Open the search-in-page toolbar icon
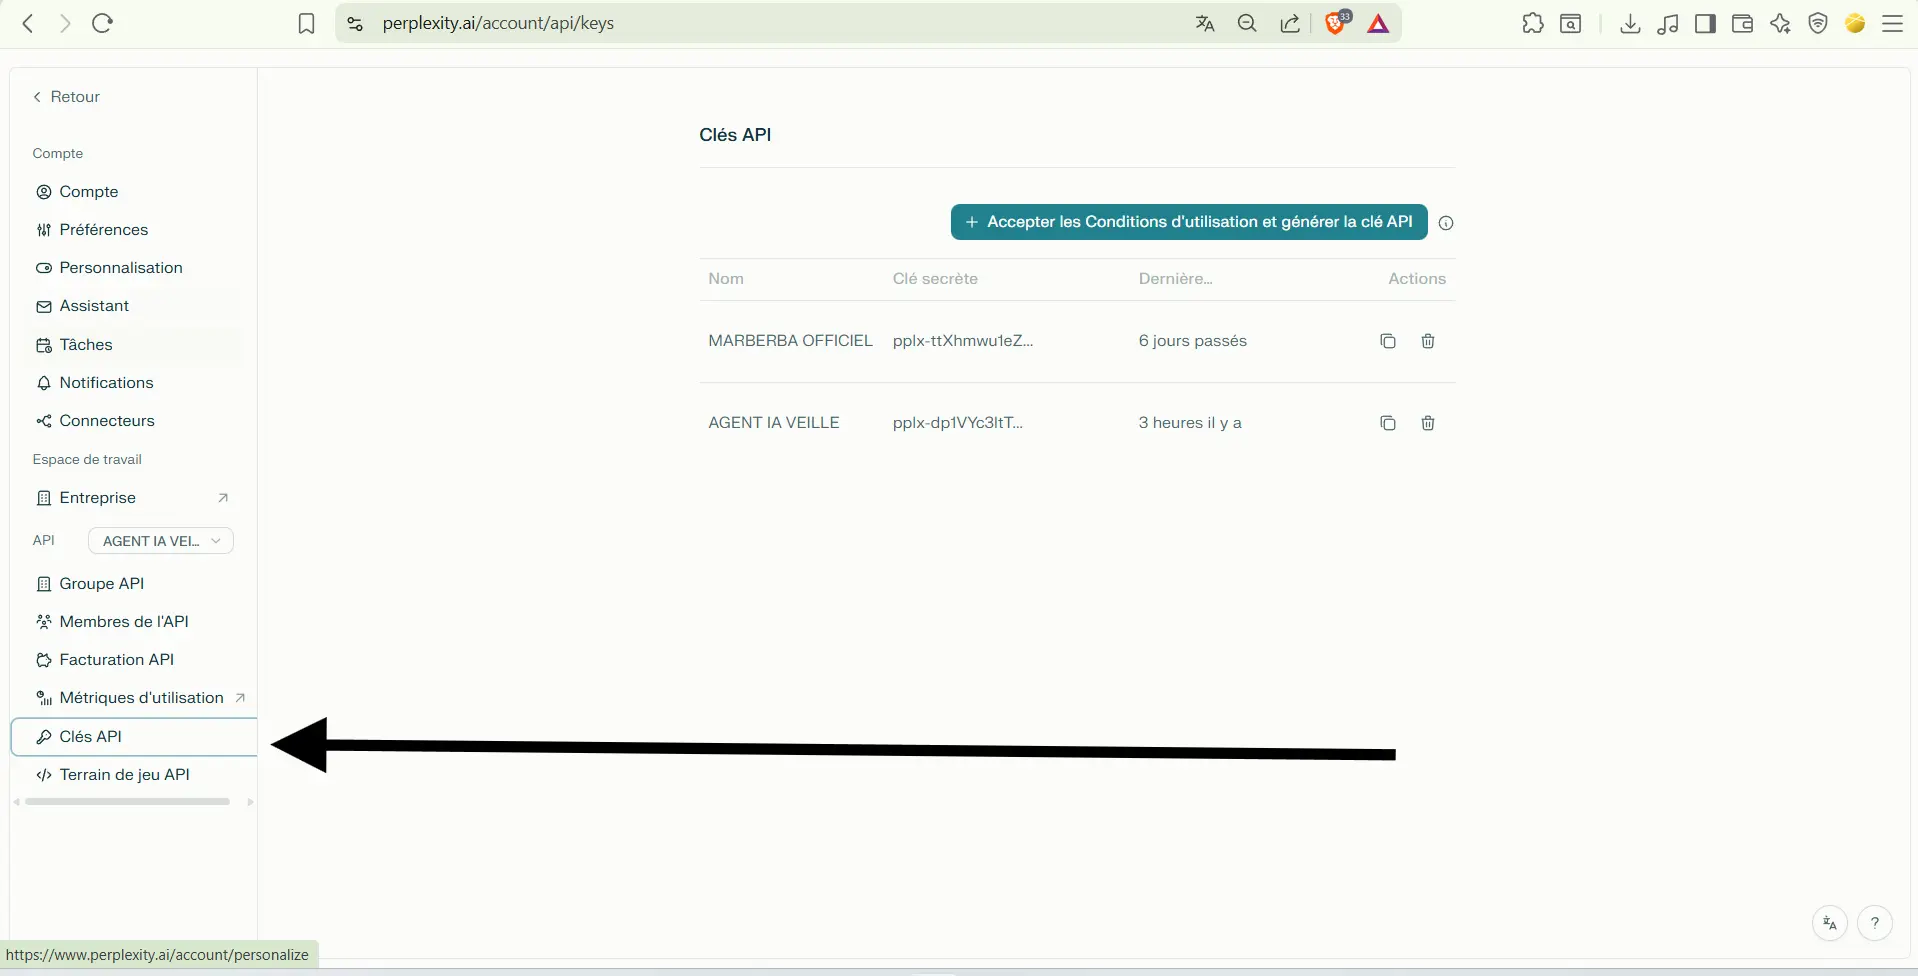Viewport: 1918px width, 976px height. (x=1571, y=23)
